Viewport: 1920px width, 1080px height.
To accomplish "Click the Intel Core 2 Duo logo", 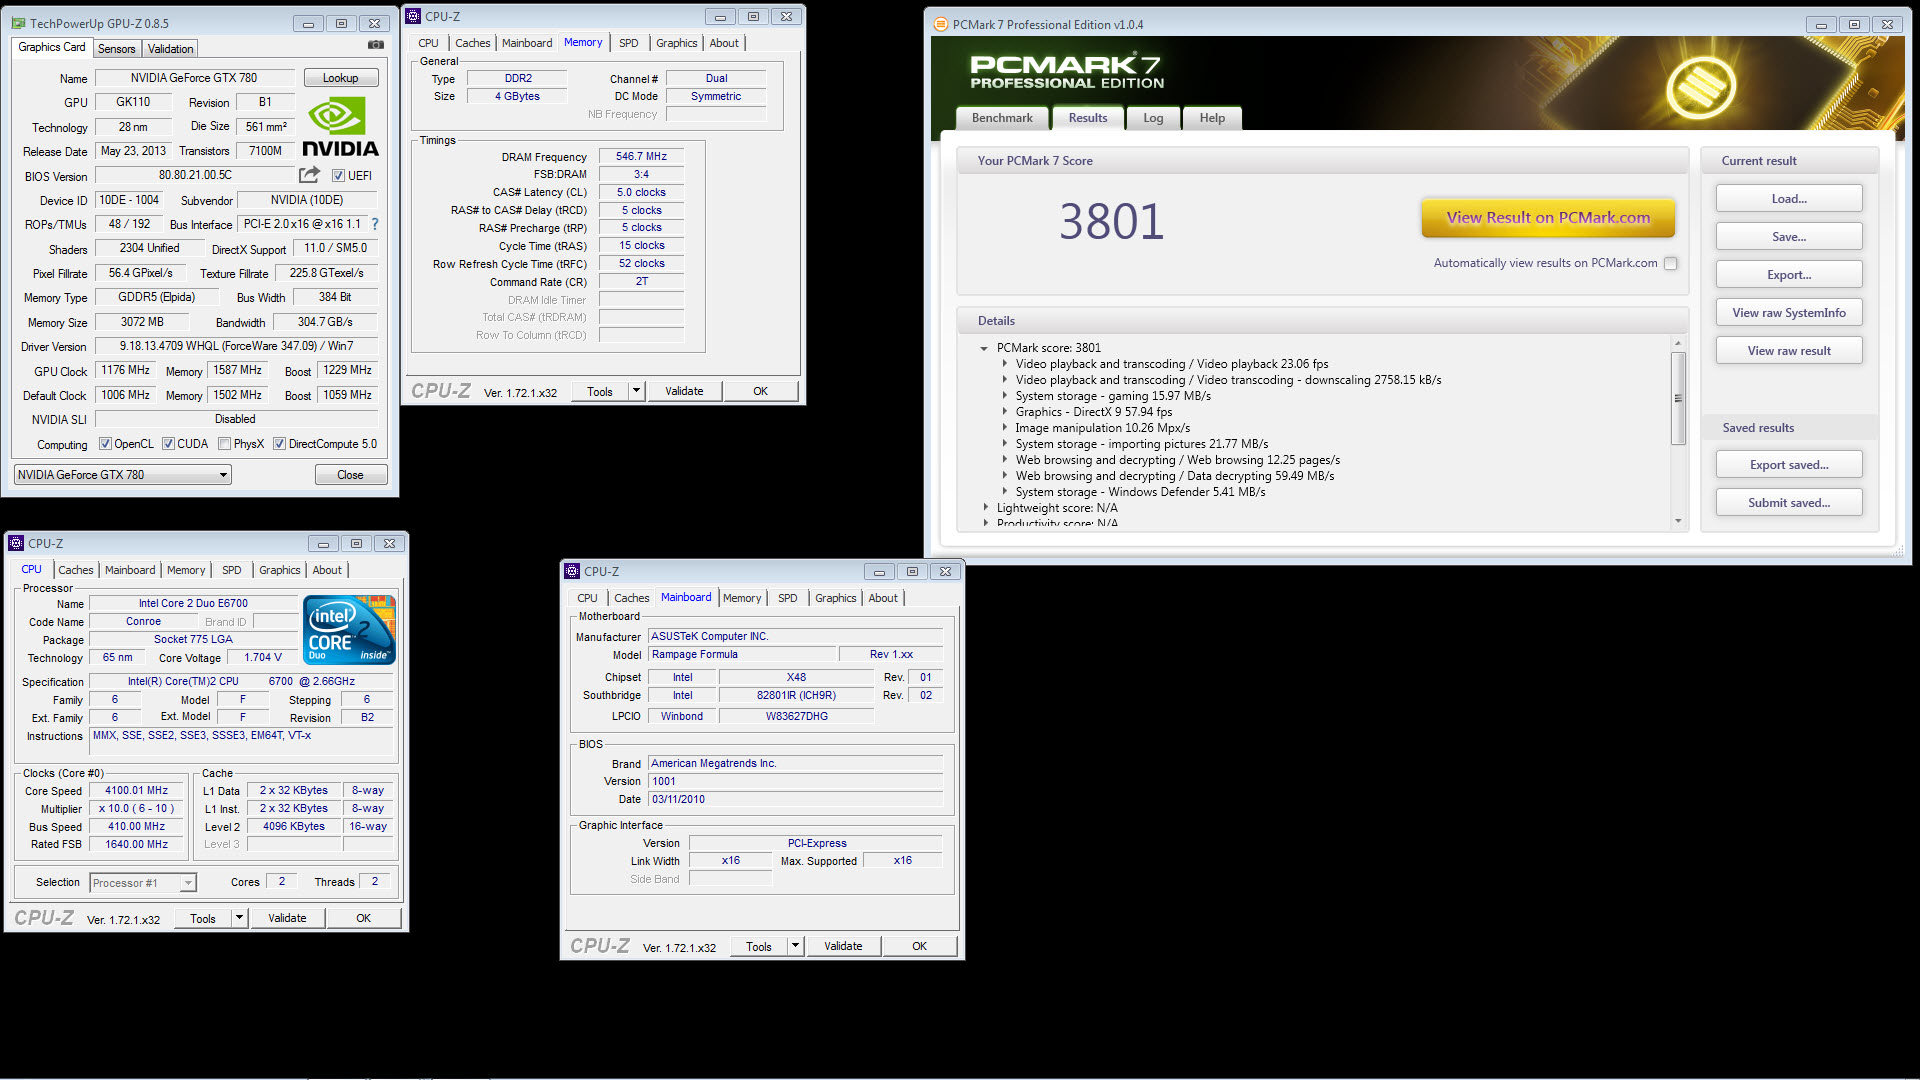I will [349, 630].
